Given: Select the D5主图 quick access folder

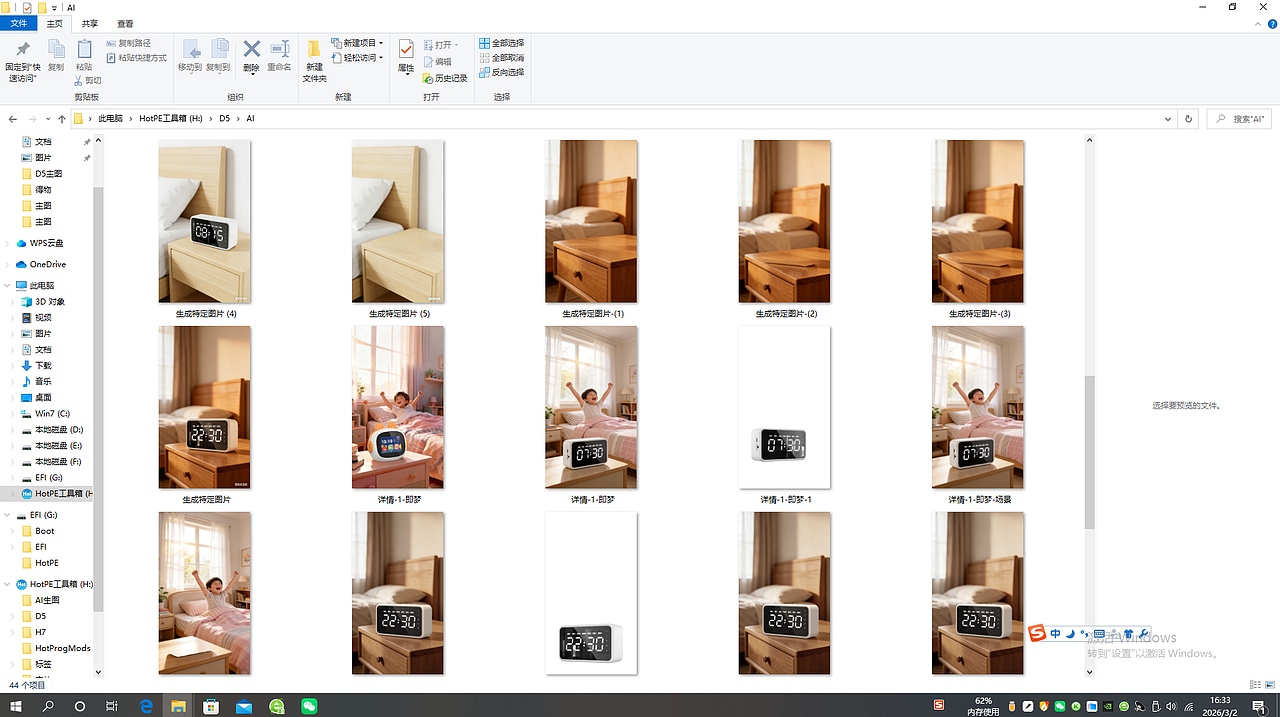Looking at the screenshot, I should [42, 174].
